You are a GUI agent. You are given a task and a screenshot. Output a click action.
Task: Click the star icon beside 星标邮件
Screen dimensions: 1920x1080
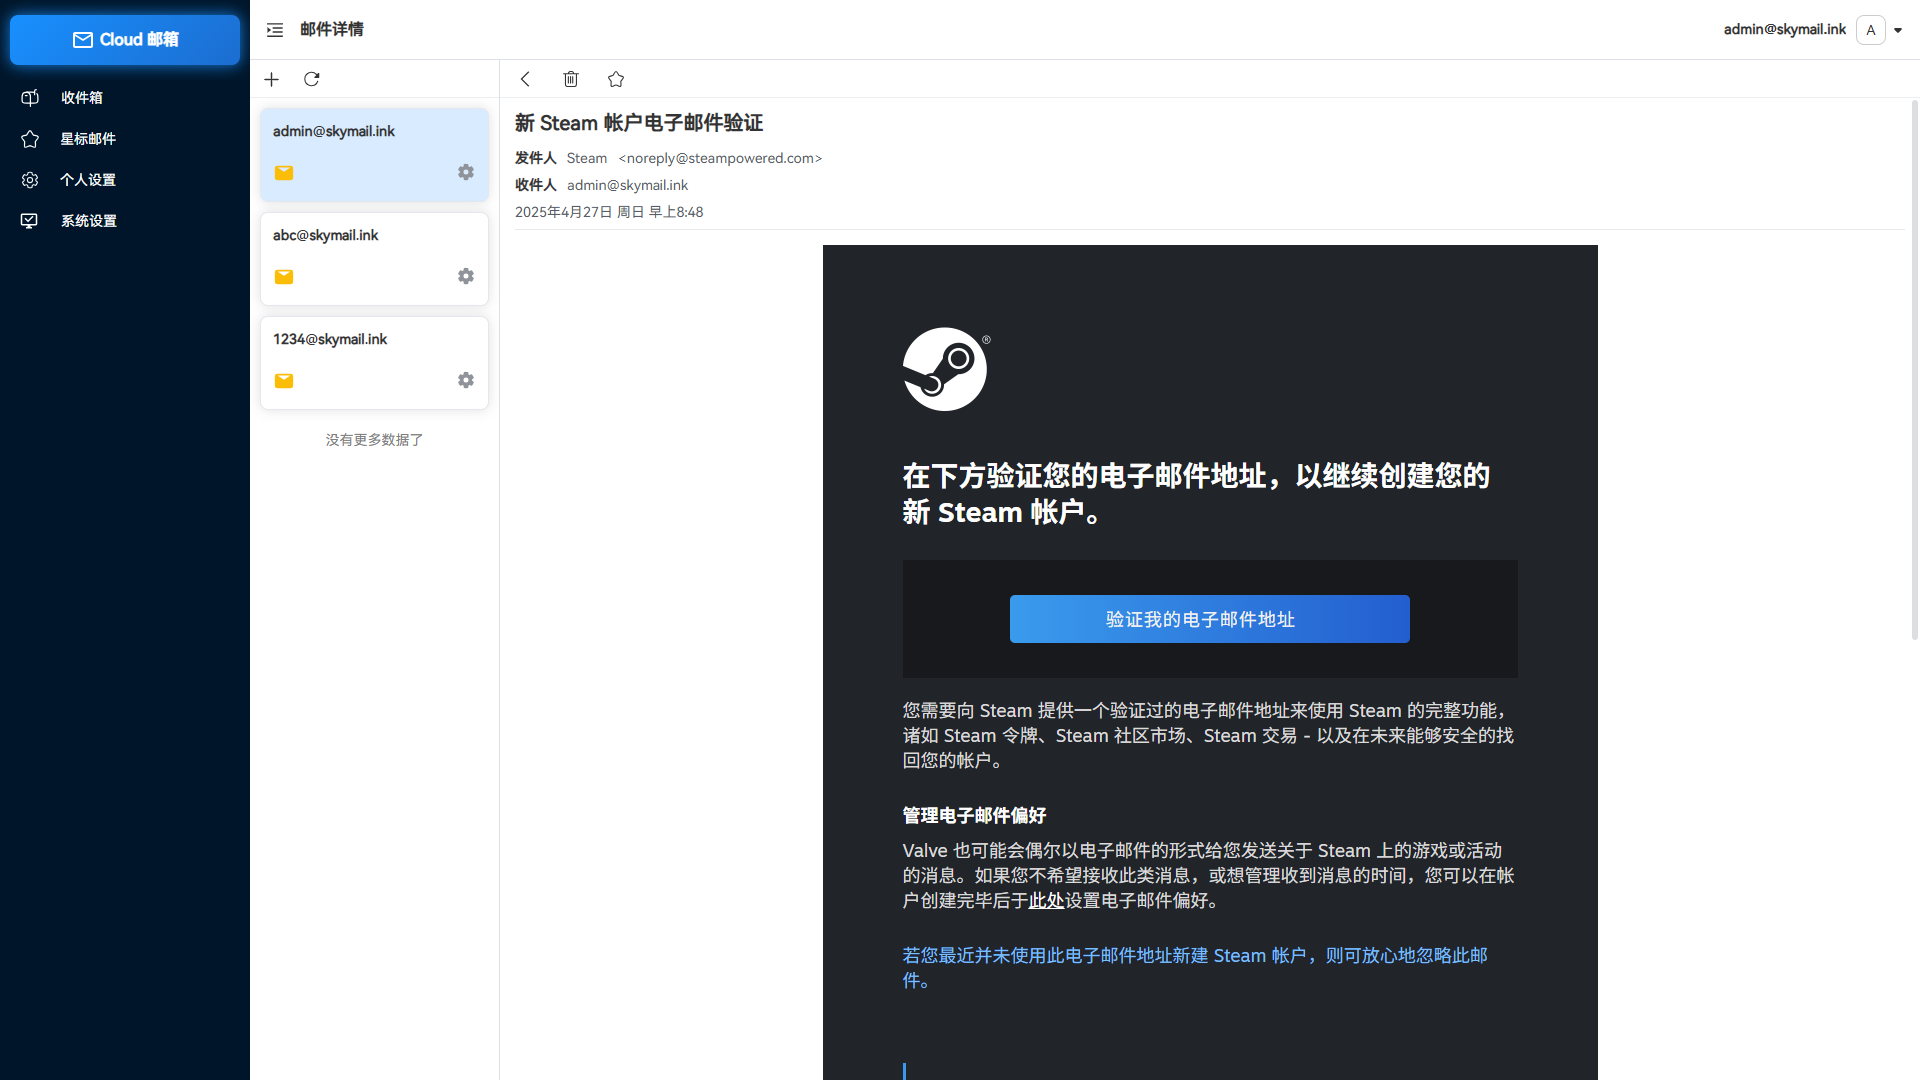pyautogui.click(x=30, y=139)
